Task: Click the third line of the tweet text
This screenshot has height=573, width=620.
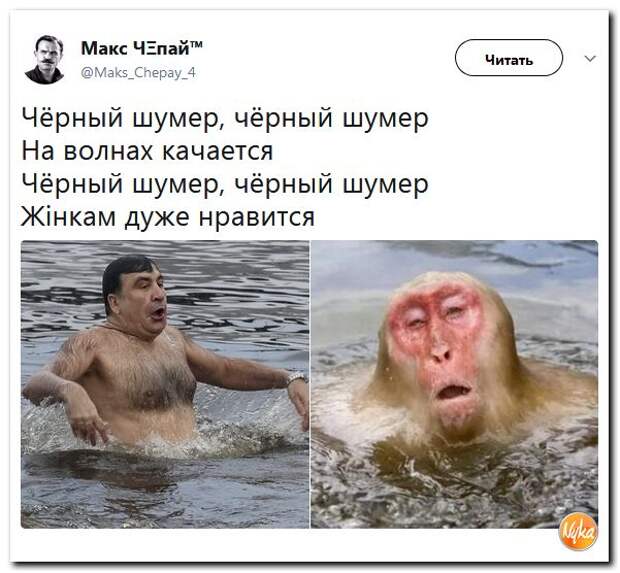Action: [225, 184]
